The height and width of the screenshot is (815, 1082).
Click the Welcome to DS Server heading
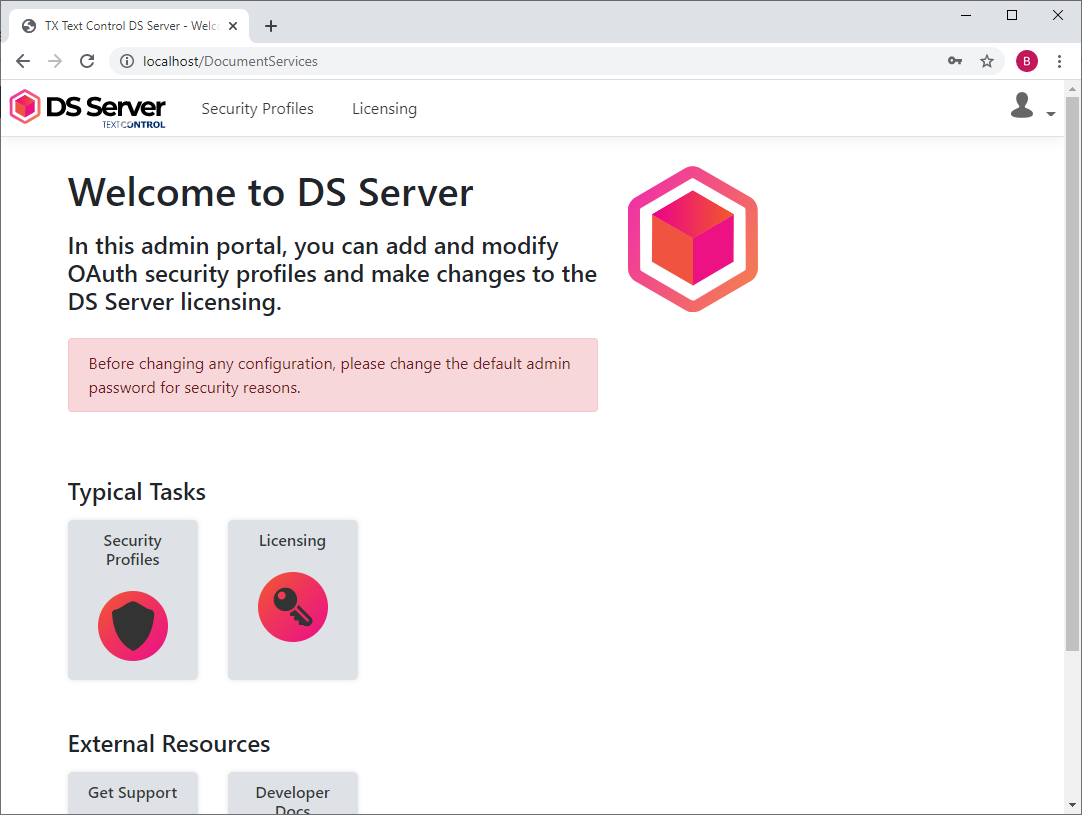click(x=270, y=192)
